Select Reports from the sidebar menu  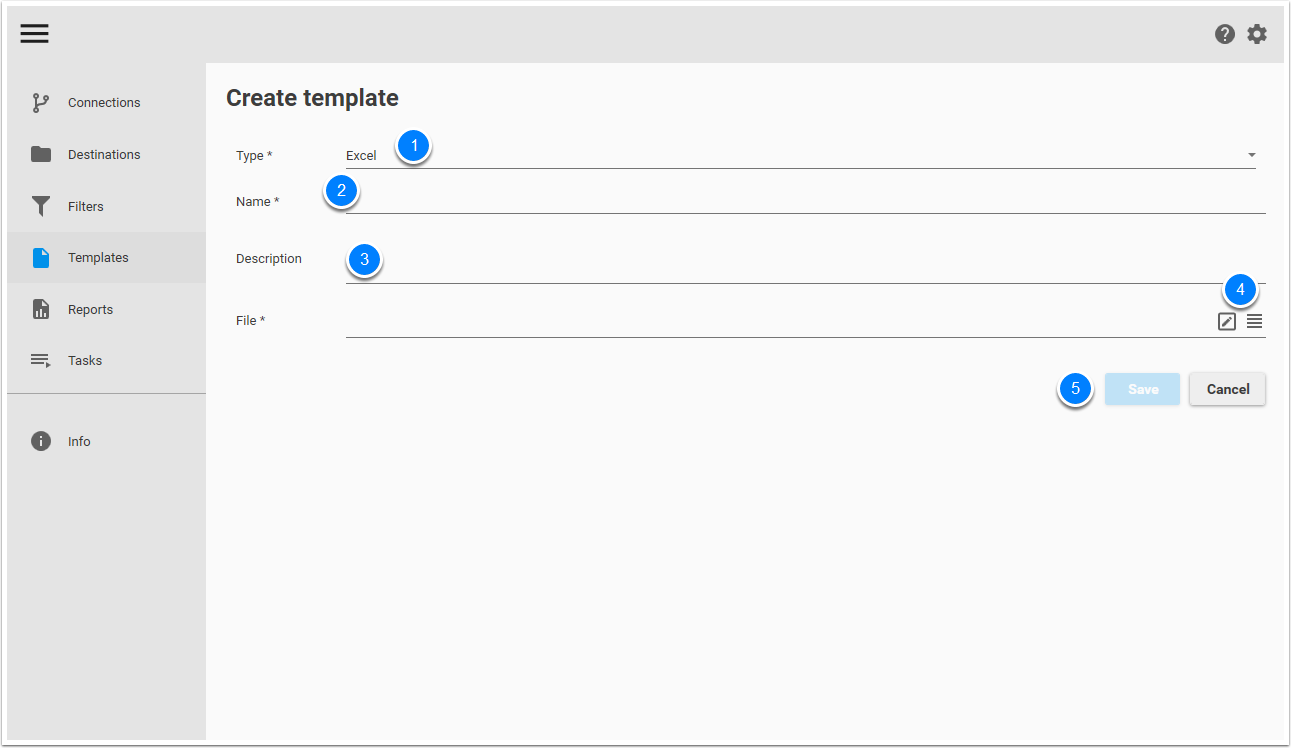pyautogui.click(x=90, y=309)
